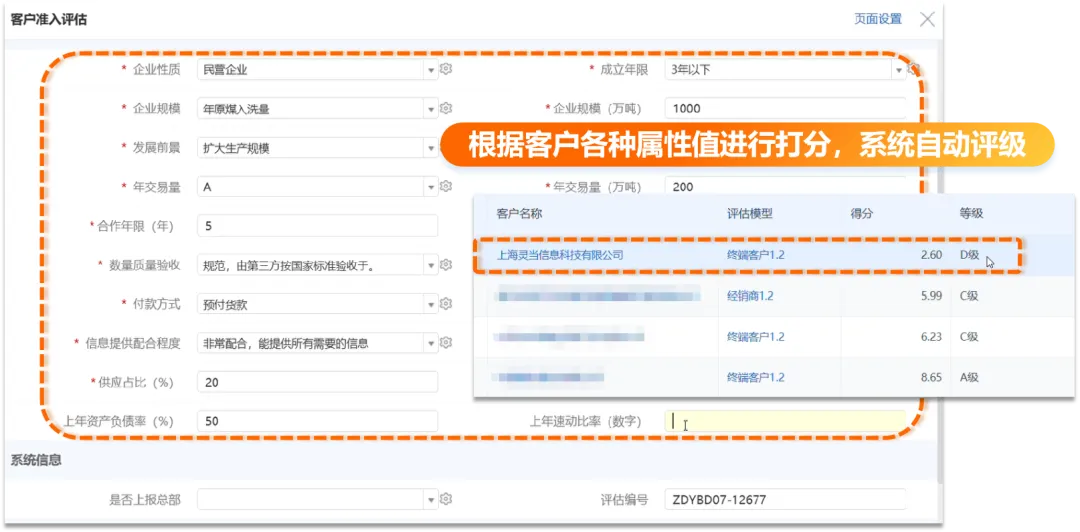
Task: Click the gear icon beside 年交易量 dropdown
Action: [x=446, y=186]
